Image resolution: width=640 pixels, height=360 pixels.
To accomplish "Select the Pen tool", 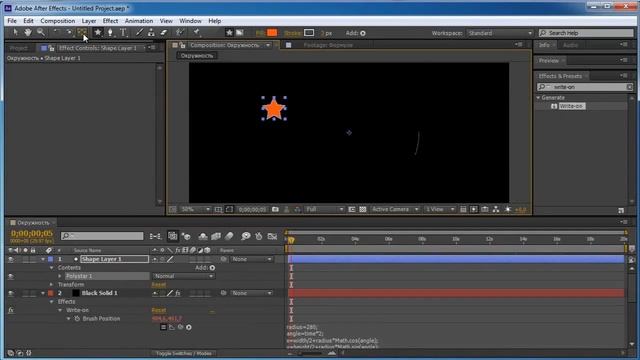I will coord(110,32).
